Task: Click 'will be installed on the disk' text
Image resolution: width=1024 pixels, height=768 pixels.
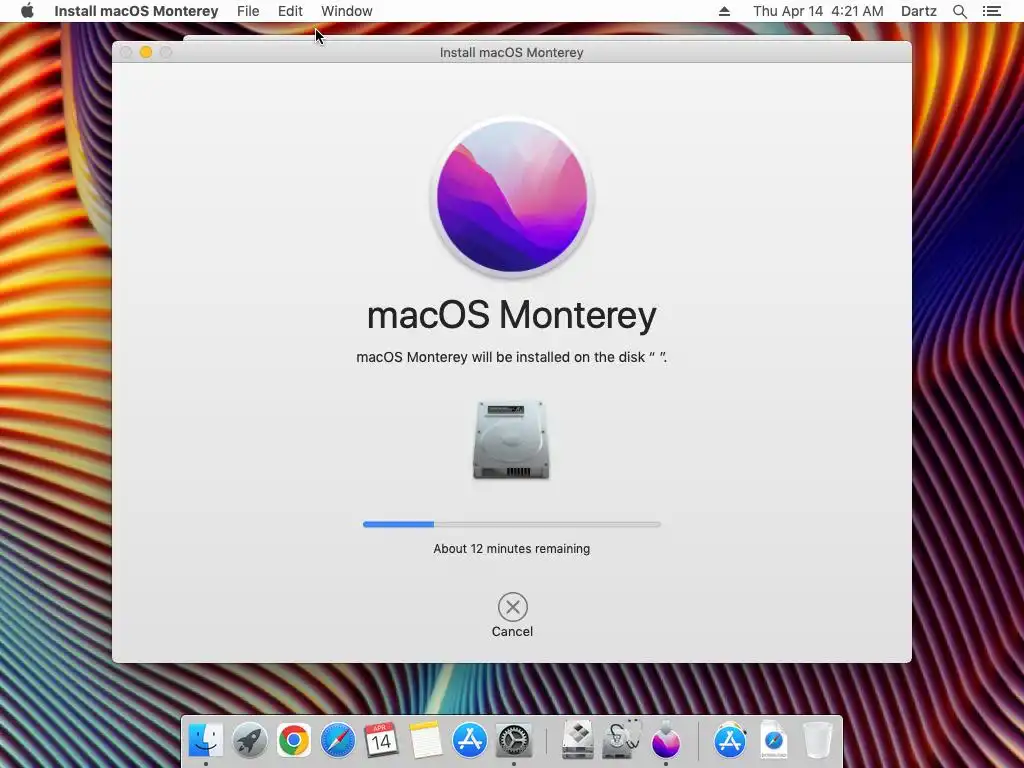Action: [558, 357]
